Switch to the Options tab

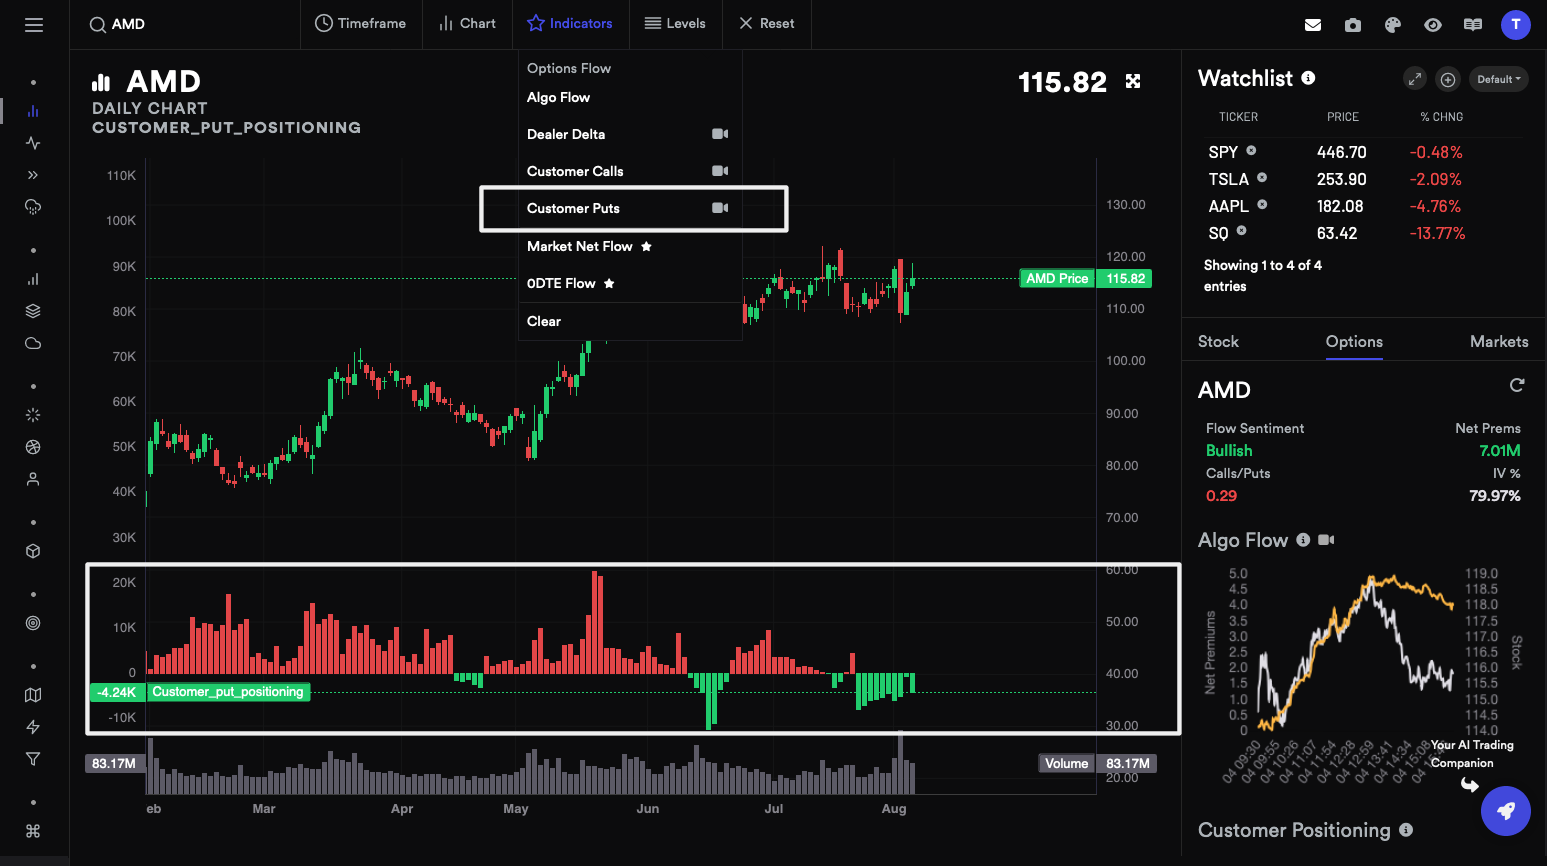1354,341
